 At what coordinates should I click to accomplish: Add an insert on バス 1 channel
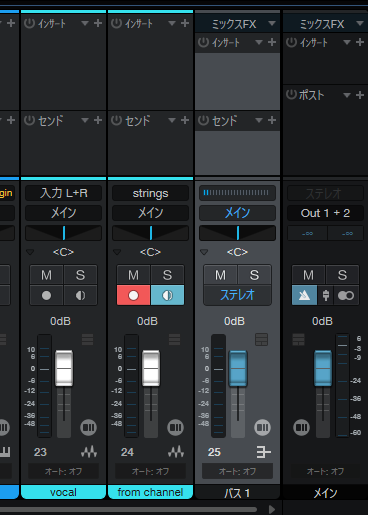point(272,42)
